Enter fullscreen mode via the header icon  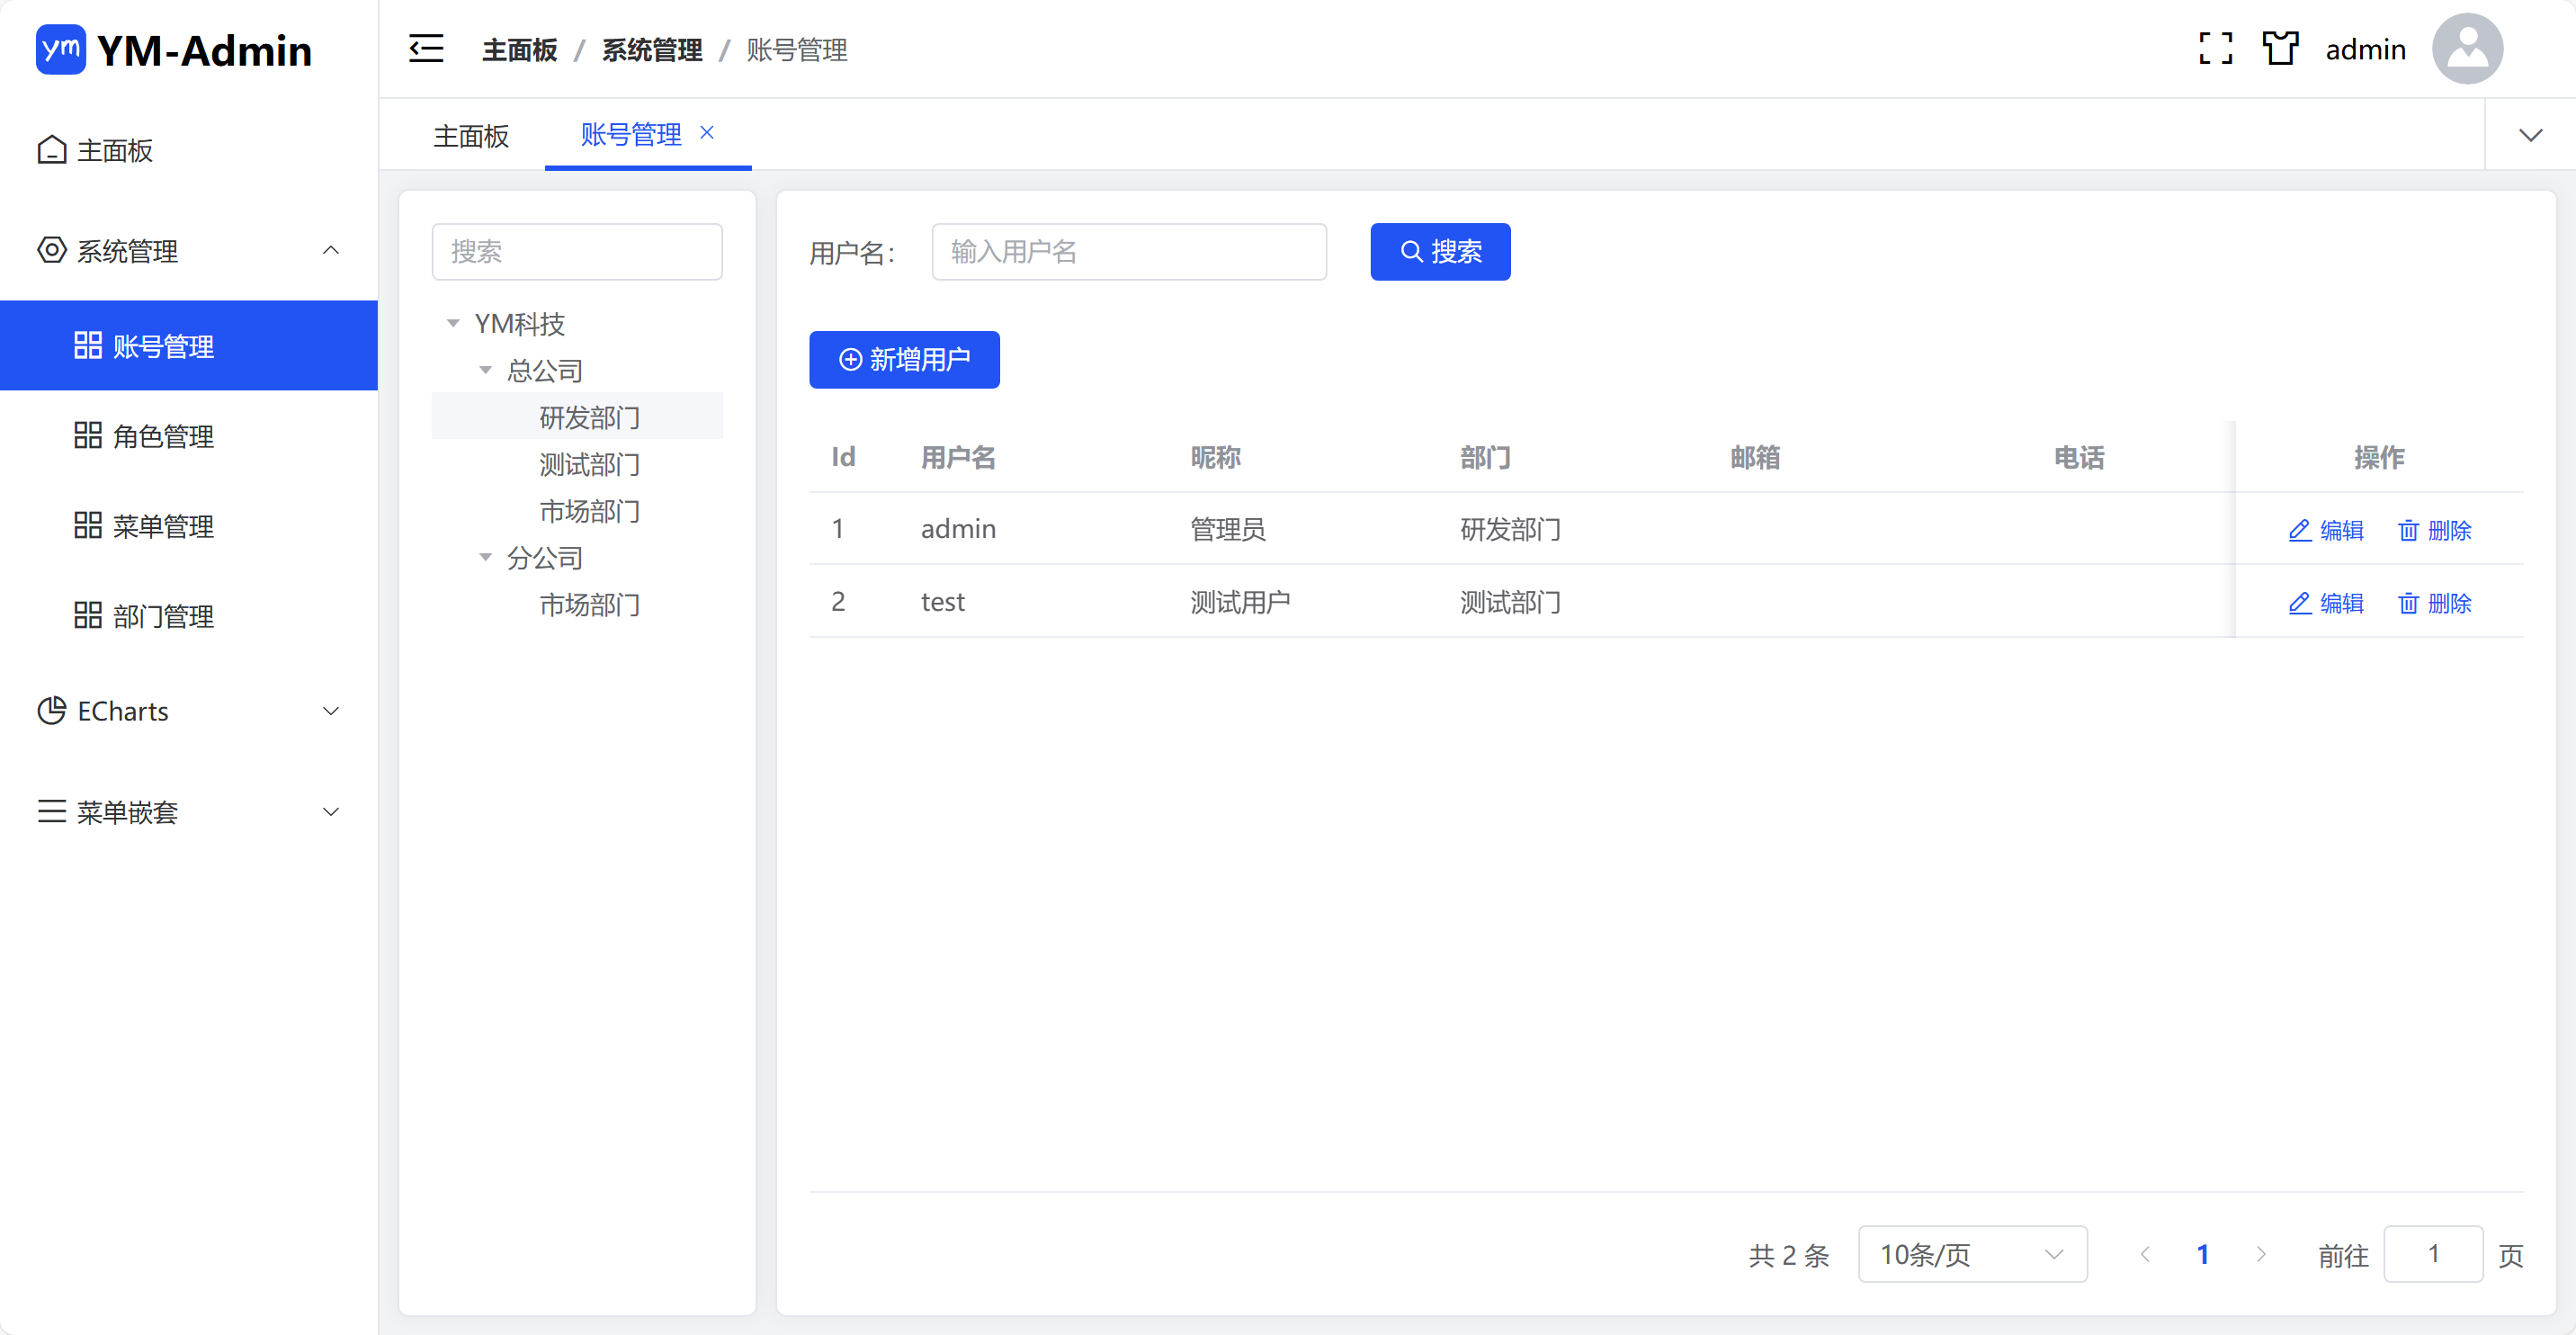pyautogui.click(x=2215, y=48)
